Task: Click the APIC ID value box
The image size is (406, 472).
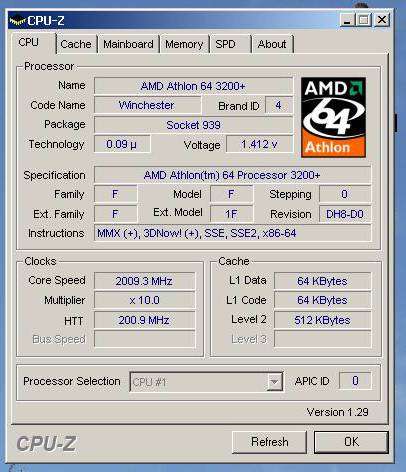Action: point(355,381)
